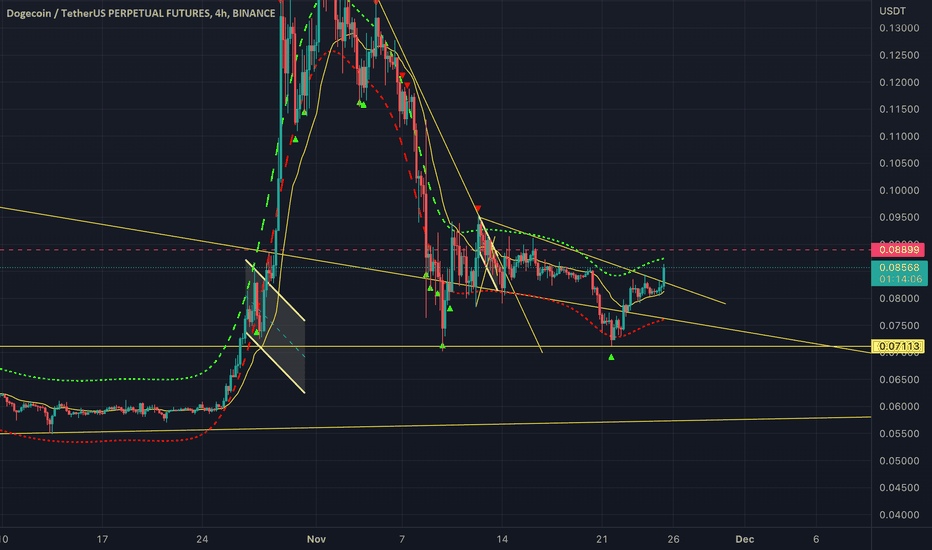Click the 0.05000 price axis label
This screenshot has height=550, width=932.
tap(899, 461)
